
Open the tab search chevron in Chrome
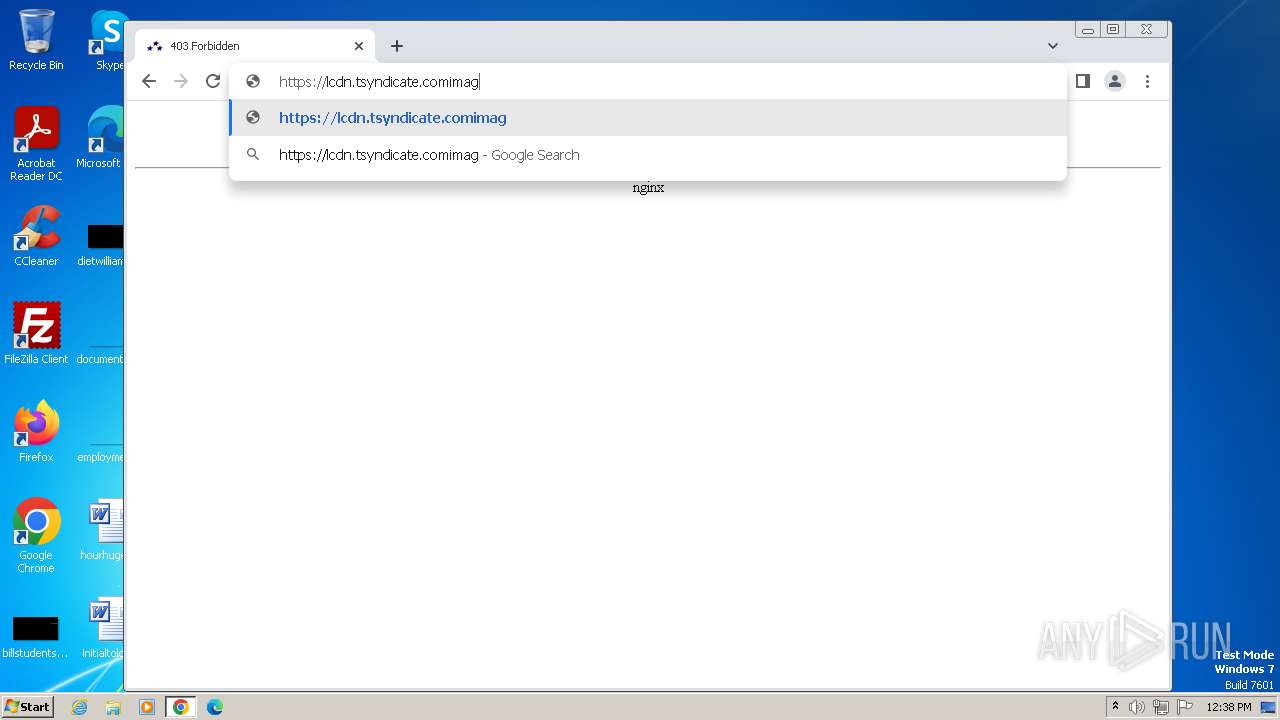tap(1053, 46)
